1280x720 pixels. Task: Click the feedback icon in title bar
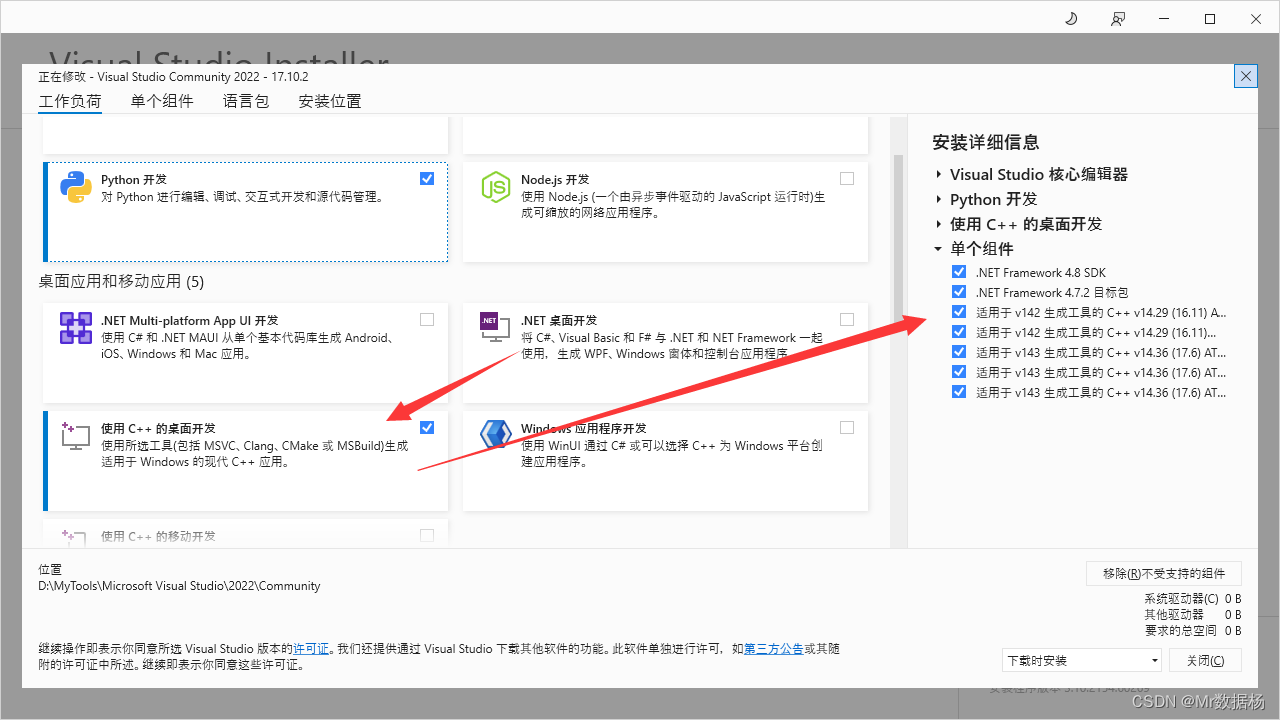pos(1117,18)
